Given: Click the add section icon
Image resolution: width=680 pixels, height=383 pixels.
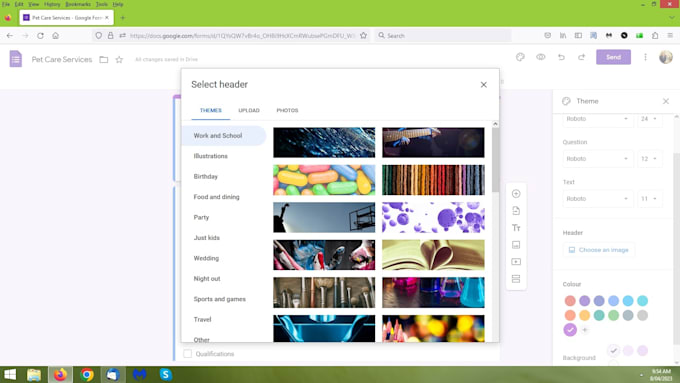Looking at the screenshot, I should click(x=516, y=278).
